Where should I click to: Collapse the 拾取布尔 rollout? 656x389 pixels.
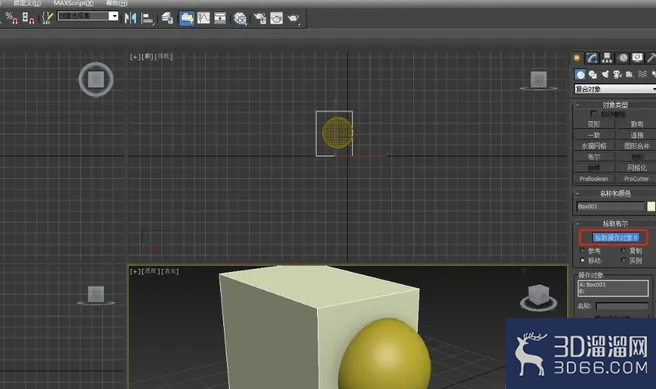pyautogui.click(x=614, y=224)
